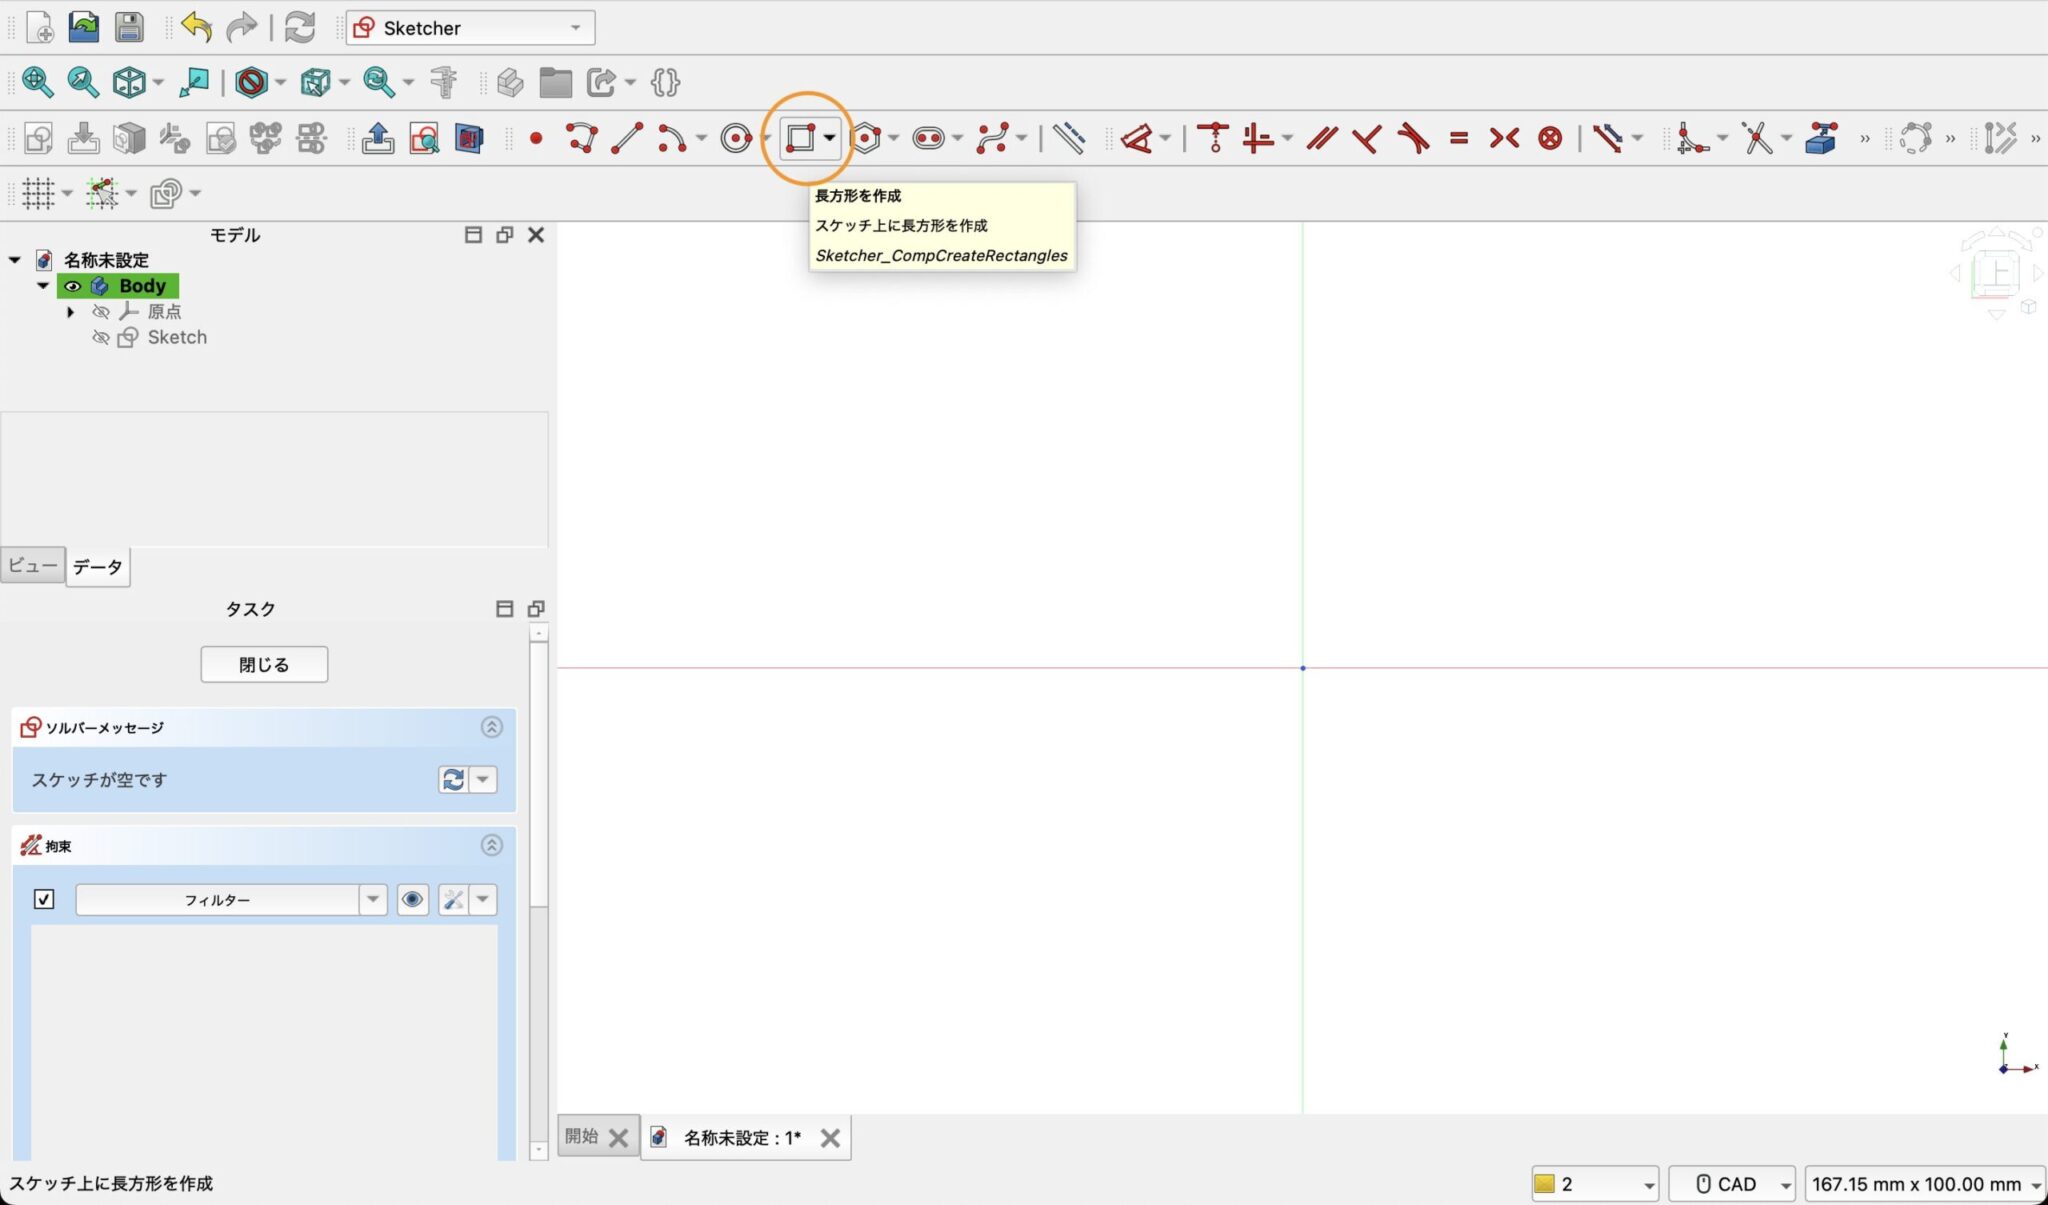This screenshot has width=2048, height=1205.
Task: Select the Fillet tool
Action: [x=1692, y=138]
